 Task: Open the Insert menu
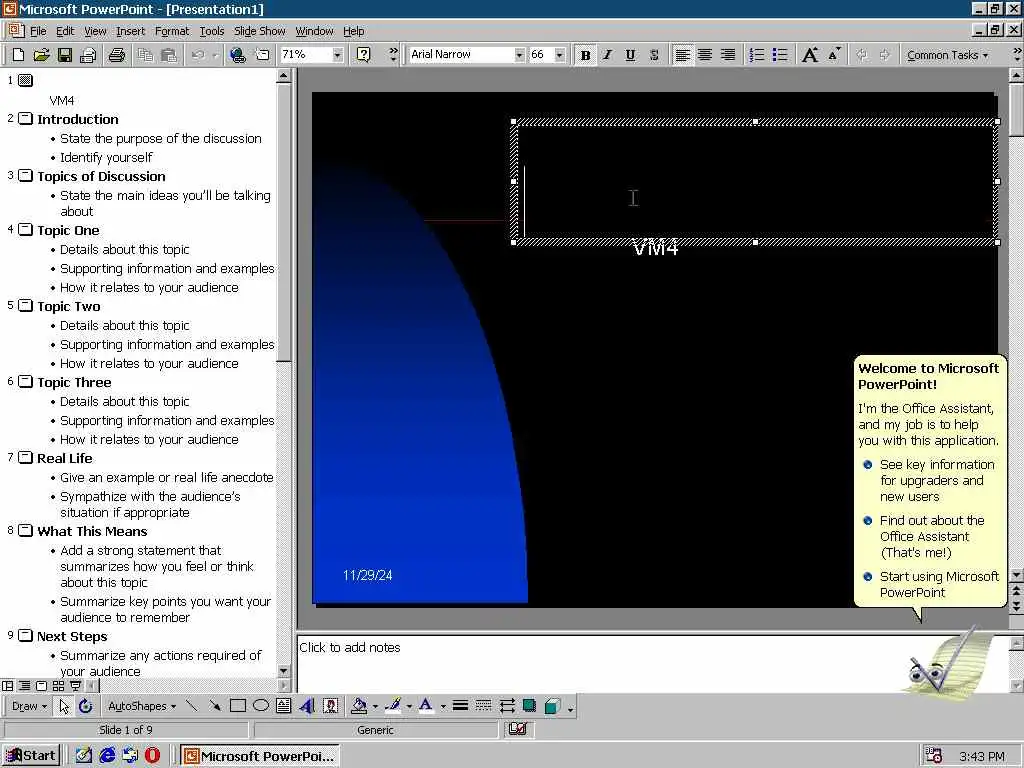point(131,31)
